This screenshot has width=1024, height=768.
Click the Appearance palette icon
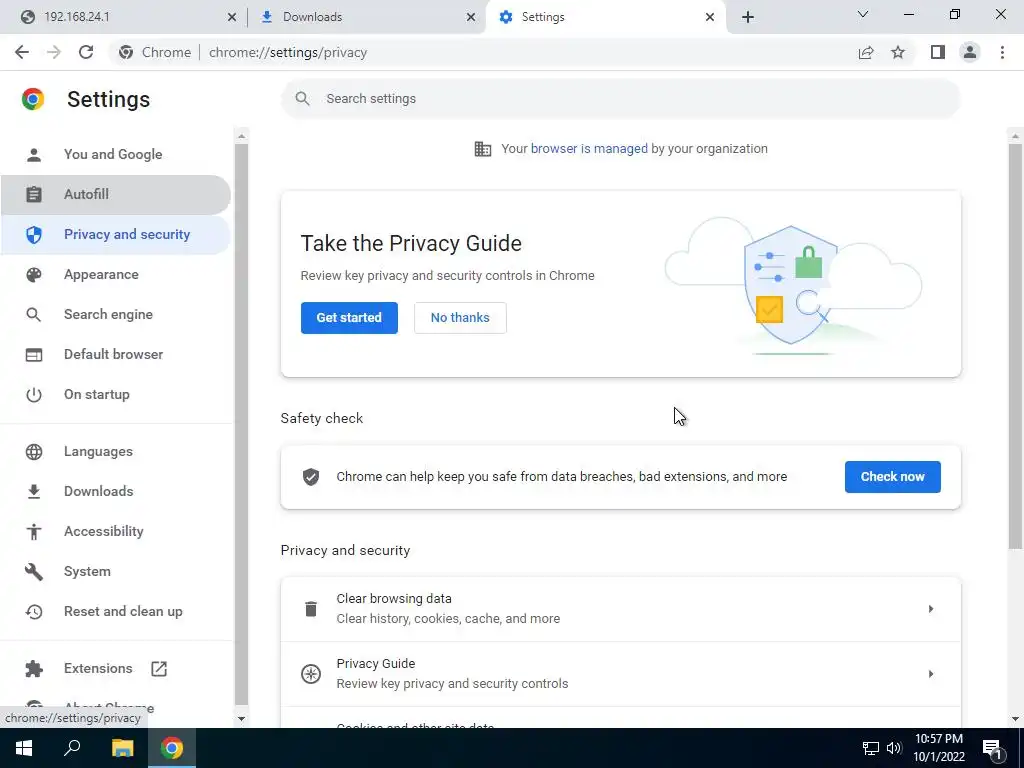point(33,274)
